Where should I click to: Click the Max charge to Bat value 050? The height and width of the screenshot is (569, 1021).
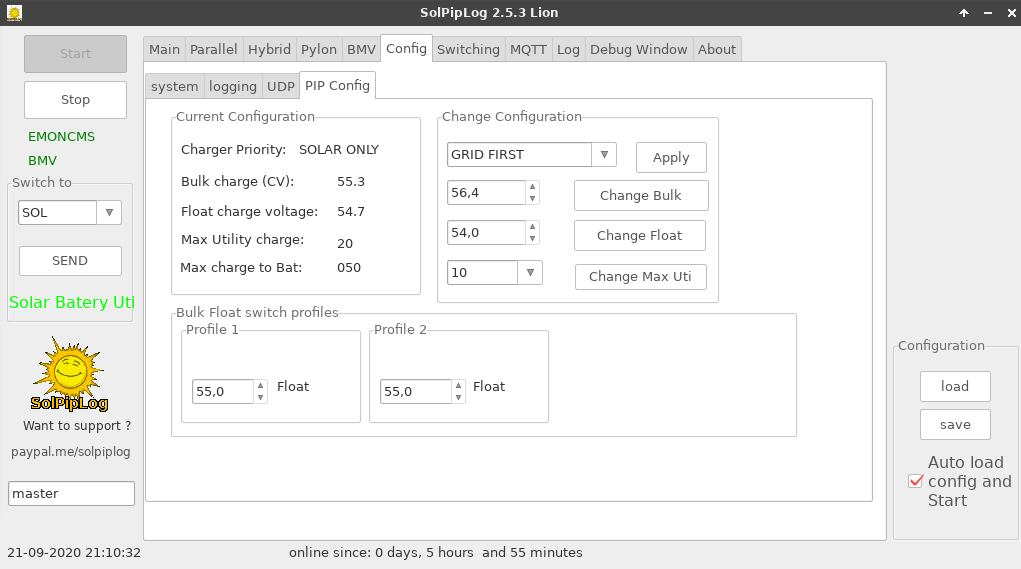pyautogui.click(x=348, y=268)
